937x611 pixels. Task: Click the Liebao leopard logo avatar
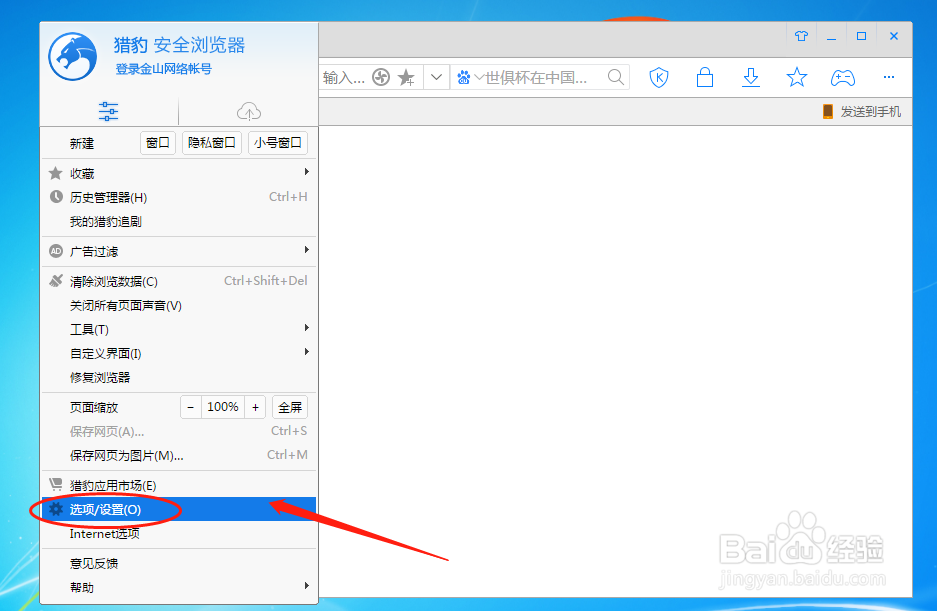(73, 57)
